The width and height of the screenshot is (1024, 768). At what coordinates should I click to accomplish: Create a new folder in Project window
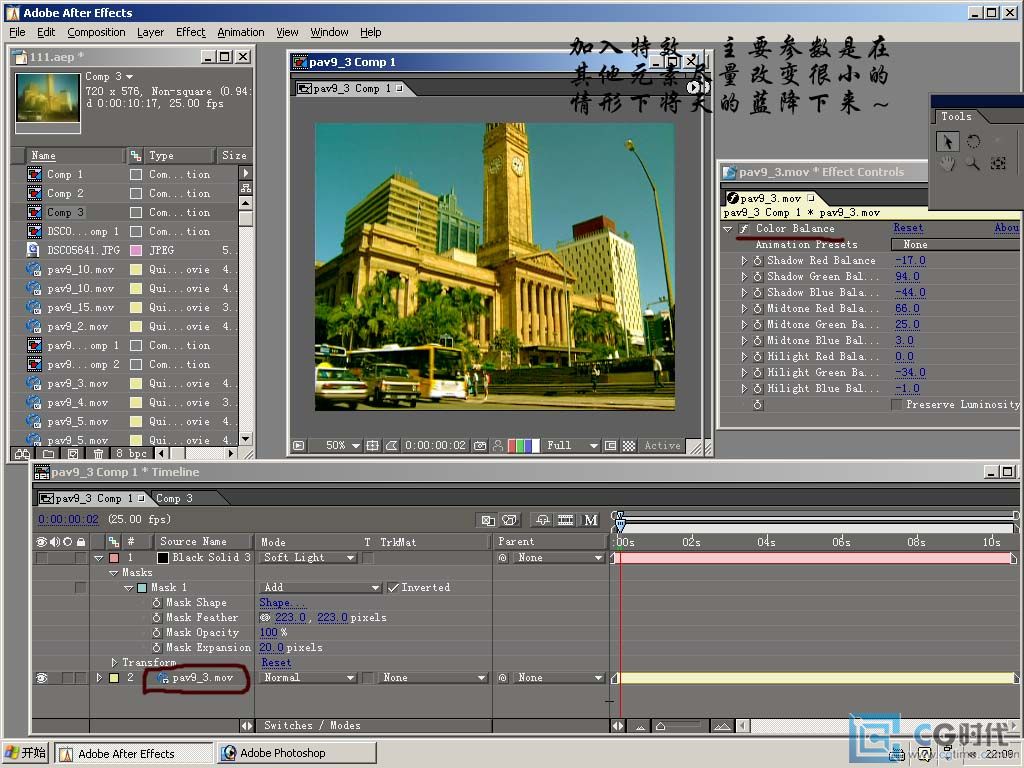48,453
